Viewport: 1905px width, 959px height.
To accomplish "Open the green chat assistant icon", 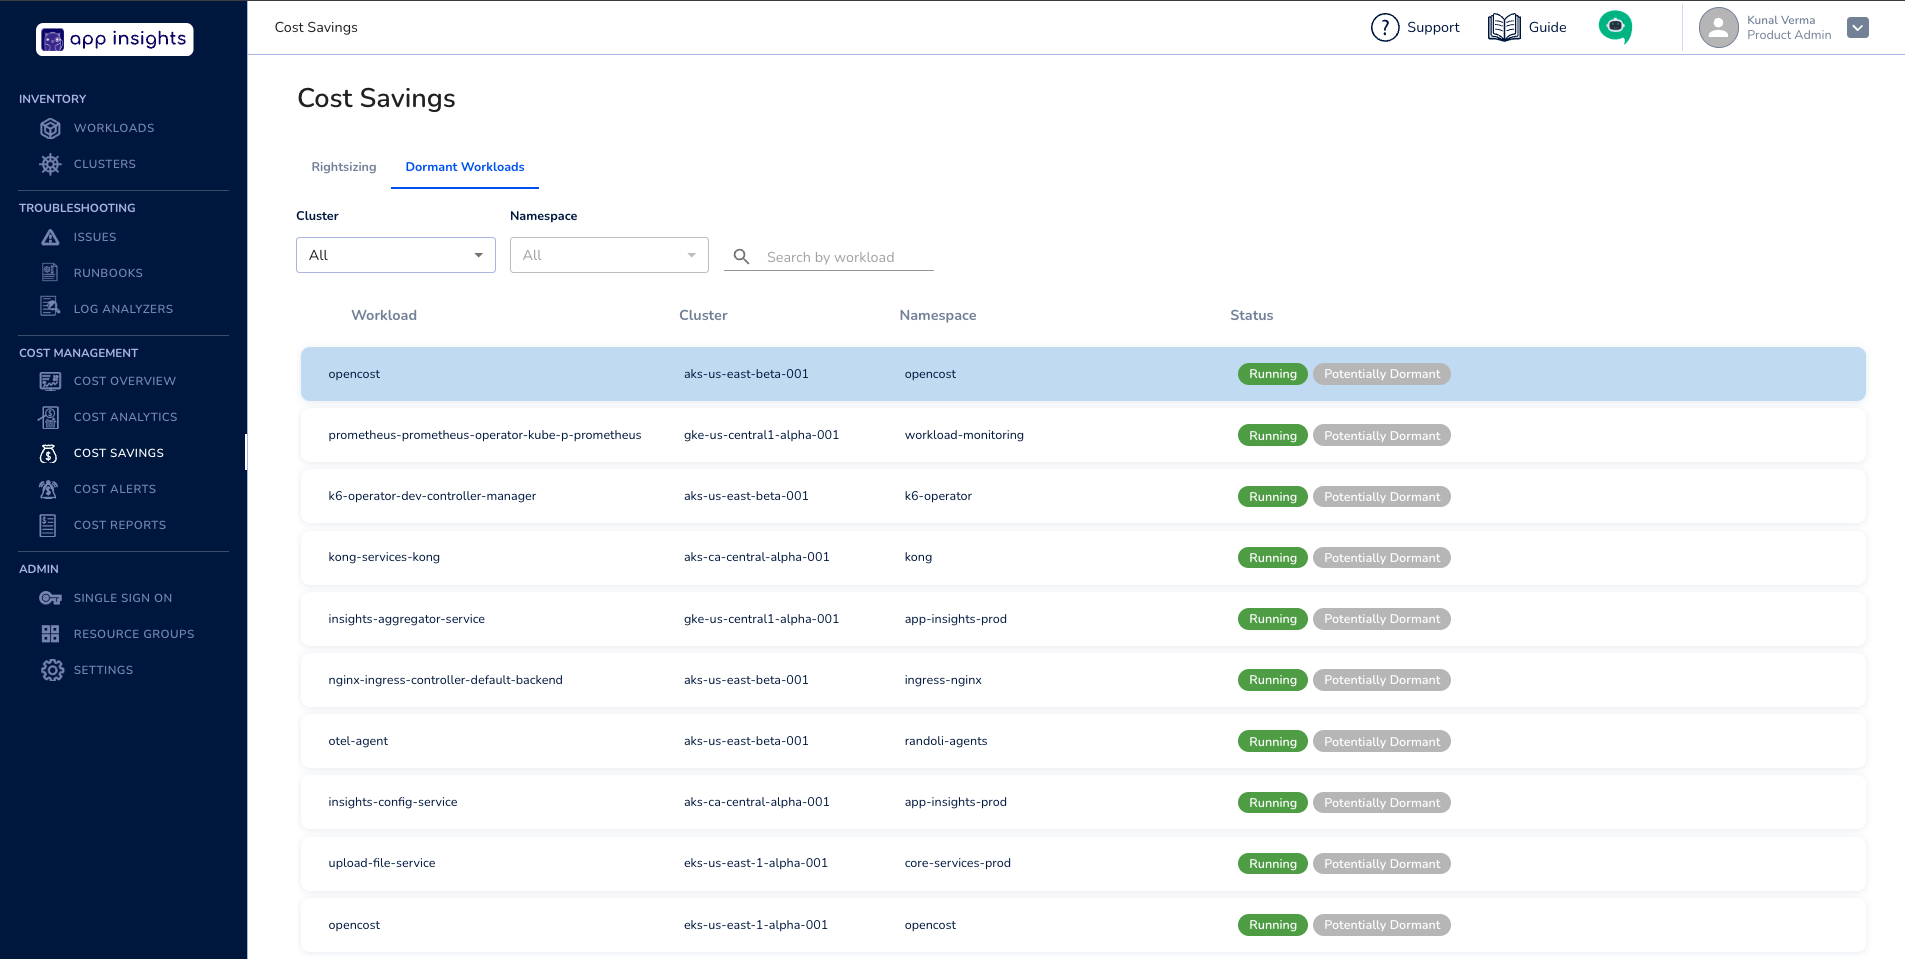I will (1614, 27).
